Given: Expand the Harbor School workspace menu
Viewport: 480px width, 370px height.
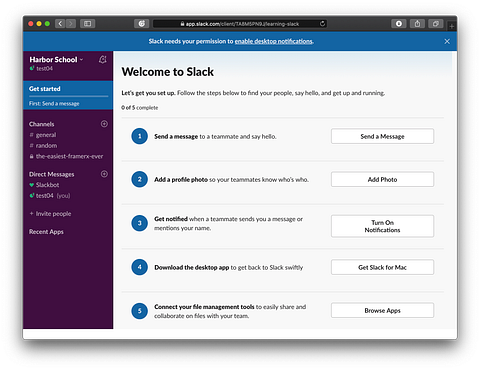Looking at the screenshot, I should (56, 60).
